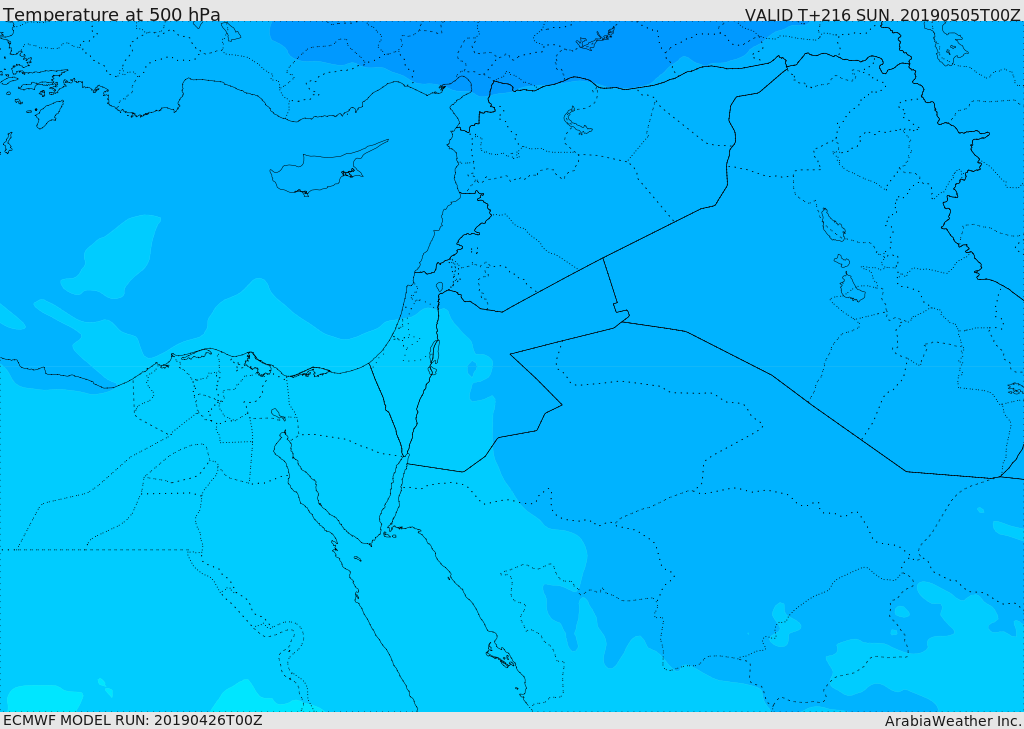Click the 'VALID T+216 SUN. 20190505T00Z' label
The image size is (1024, 729).
pyautogui.click(x=882, y=14)
